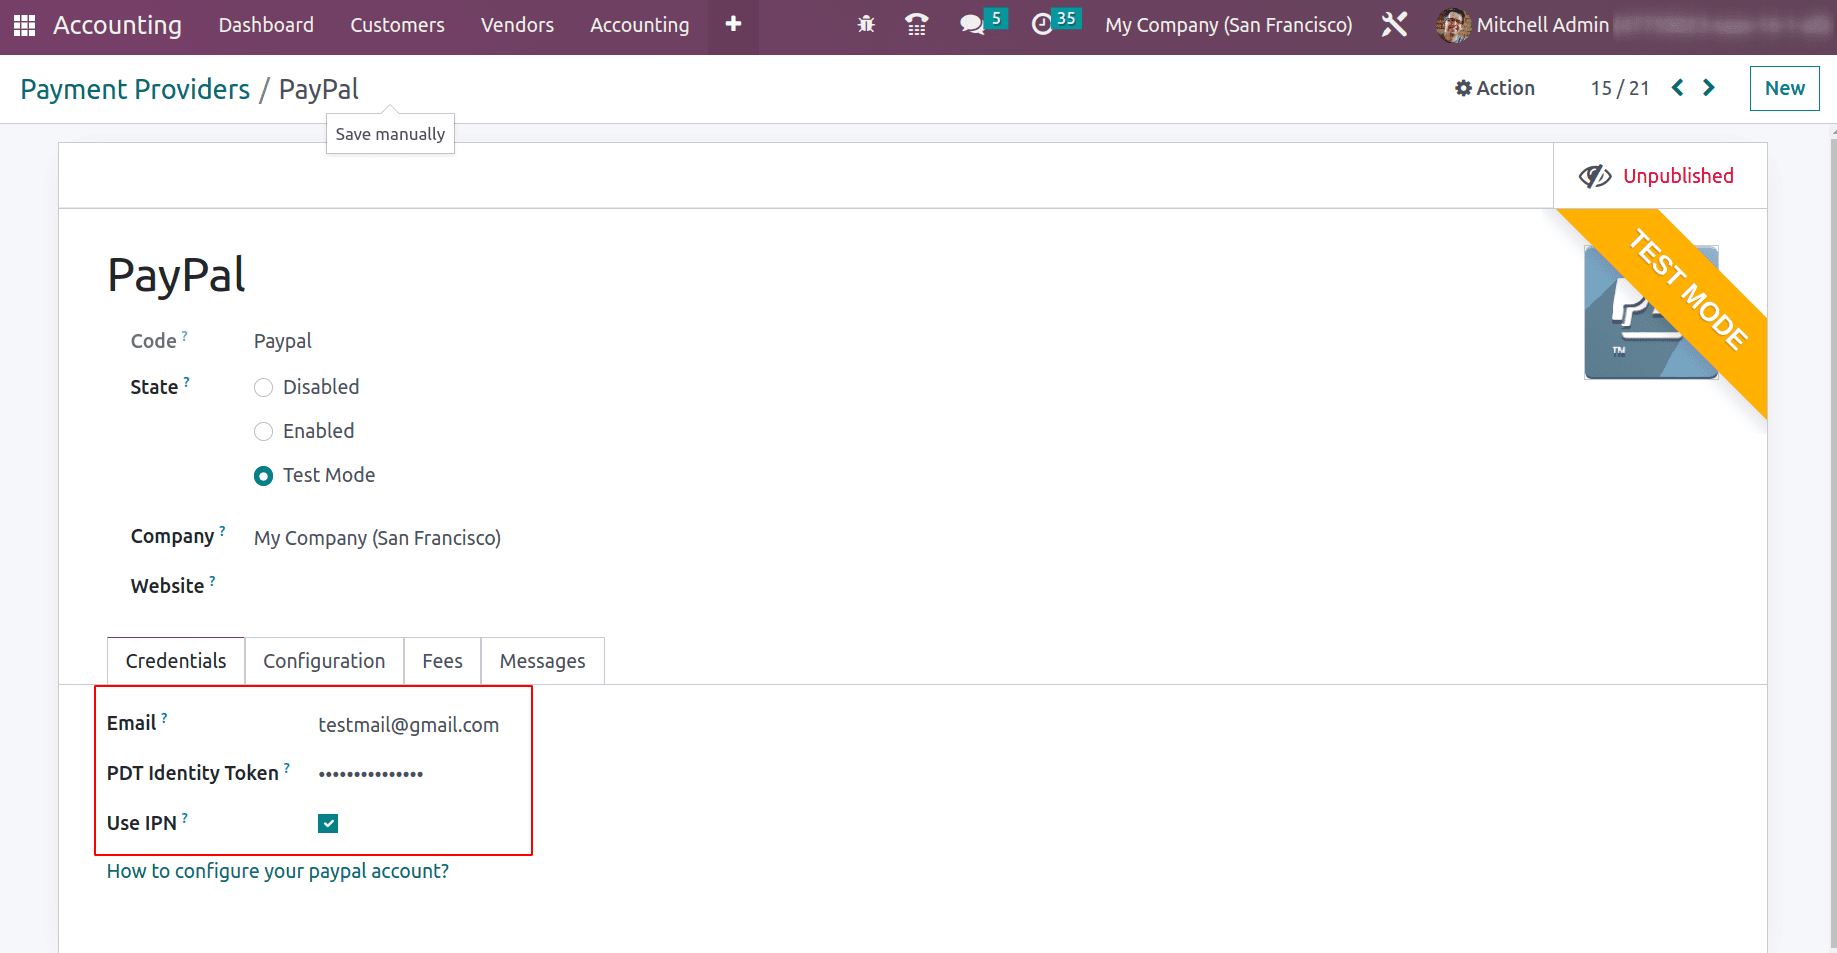Click the Accounting app title
1837x953 pixels.
click(x=117, y=25)
